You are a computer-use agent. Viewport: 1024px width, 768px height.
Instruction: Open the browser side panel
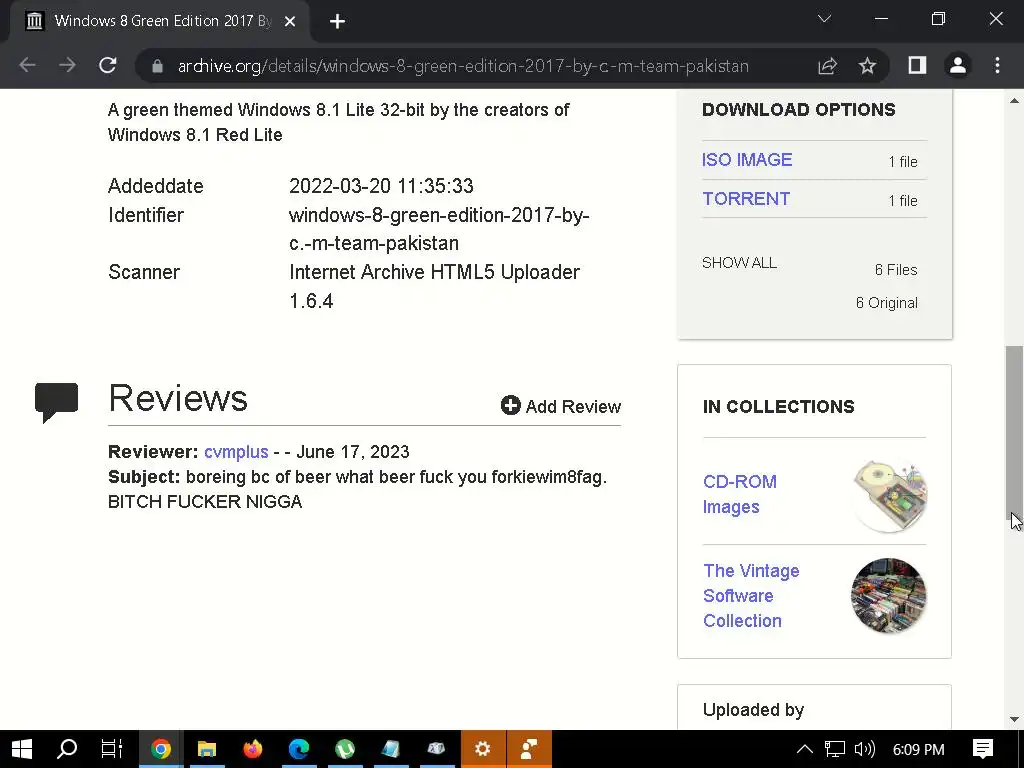point(918,65)
